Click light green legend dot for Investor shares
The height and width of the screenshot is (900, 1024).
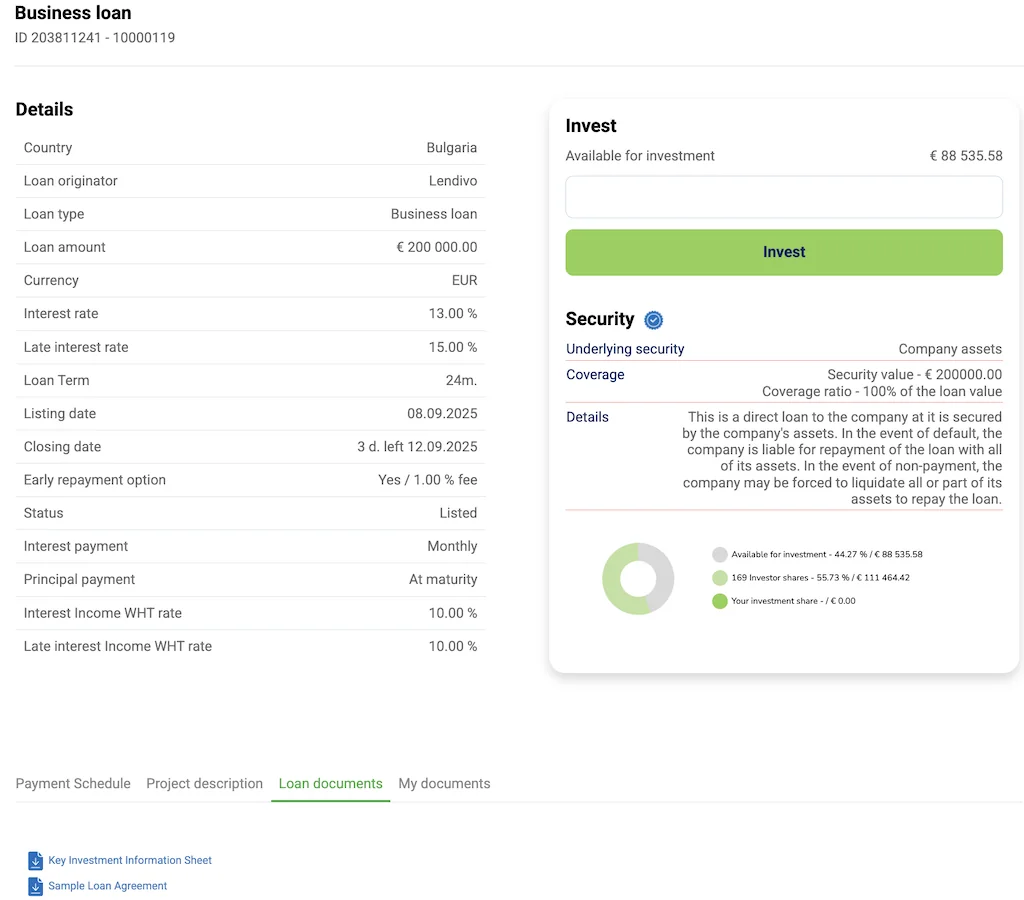[719, 578]
